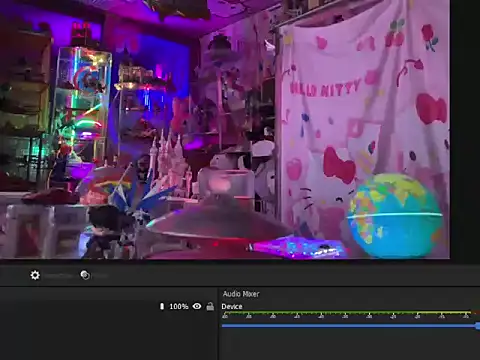Click the middle of the blue Device volume slider
The height and width of the screenshot is (360, 480).
(350, 326)
